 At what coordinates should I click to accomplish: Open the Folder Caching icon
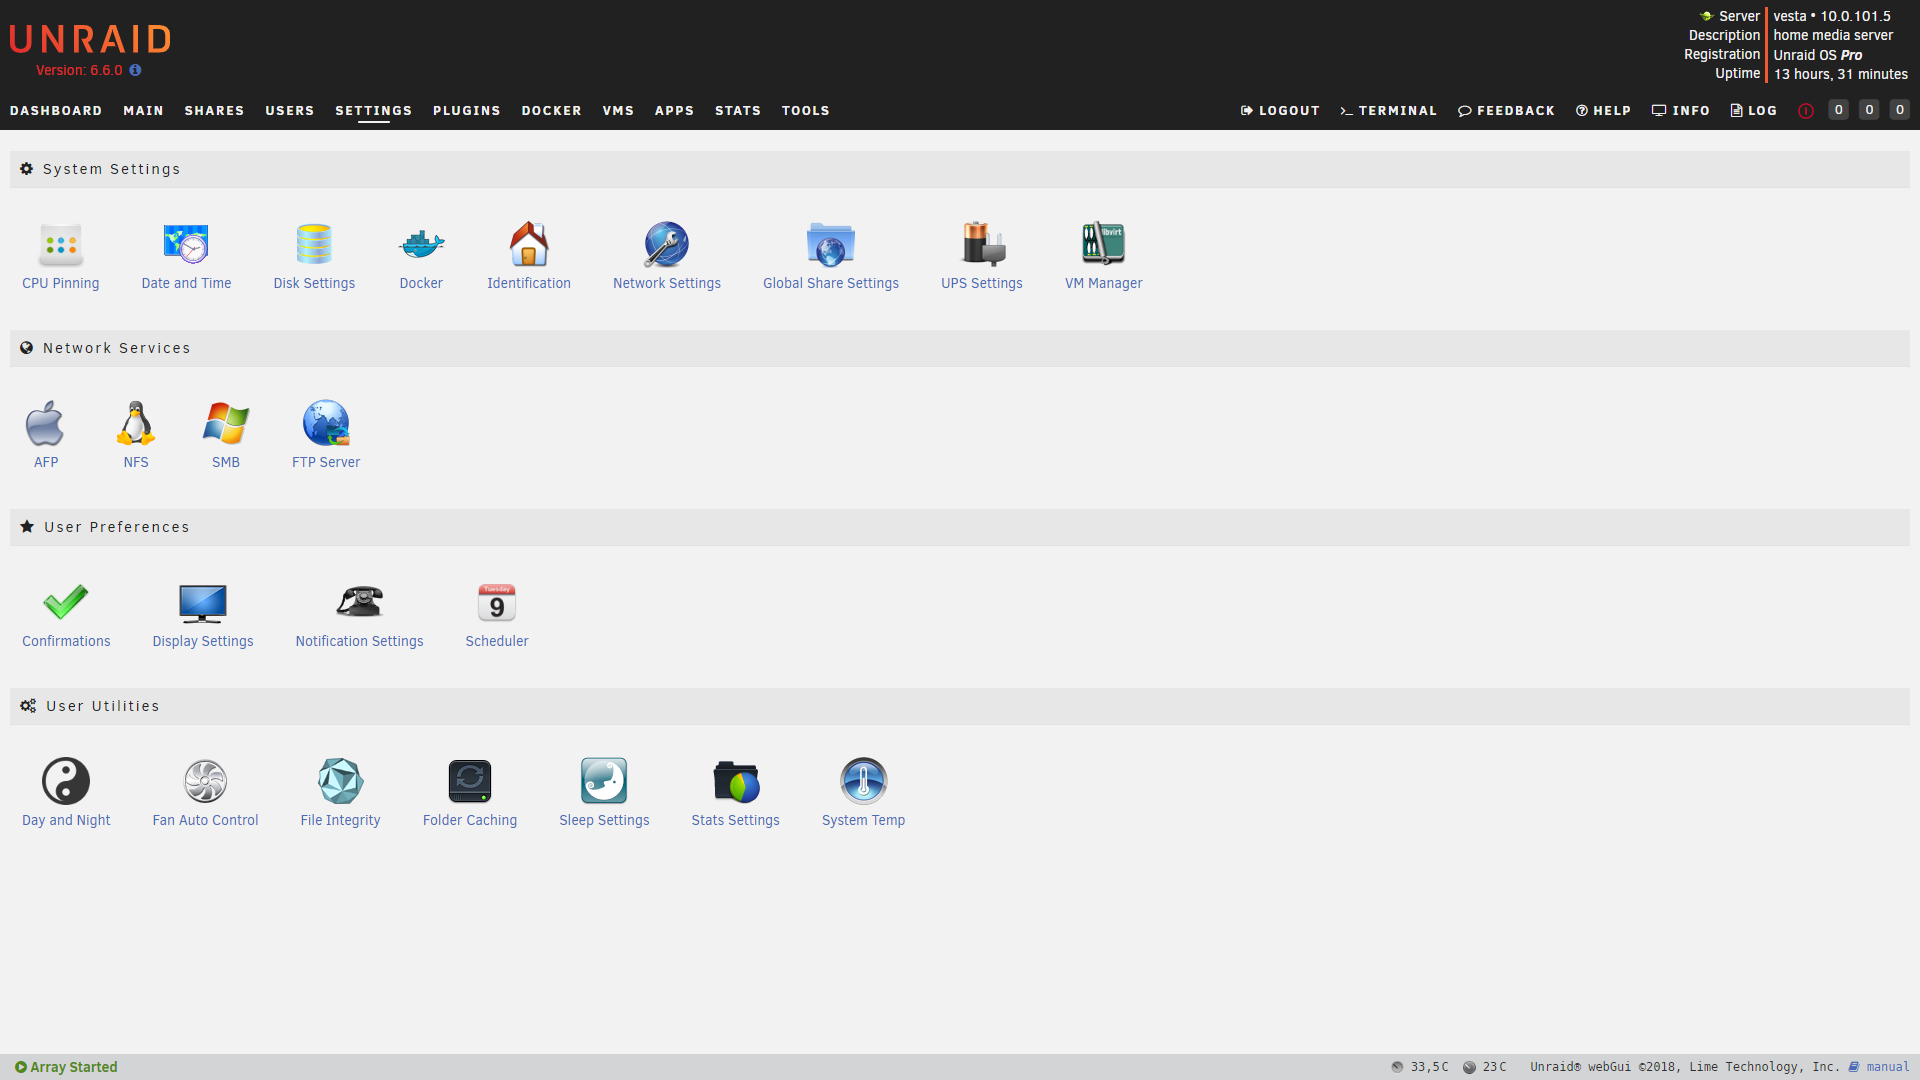pos(470,782)
